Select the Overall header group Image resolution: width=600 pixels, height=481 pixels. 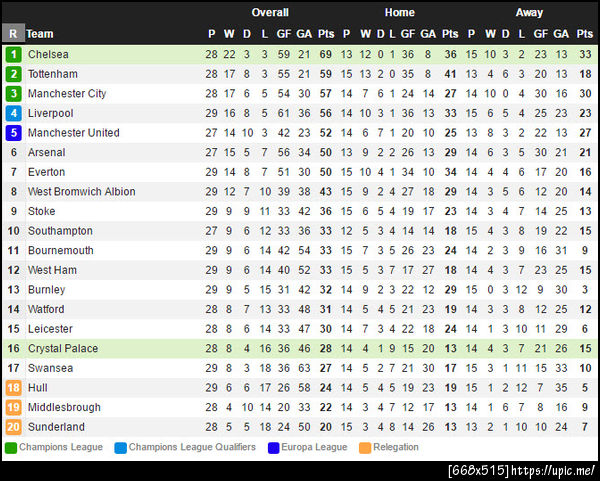[x=270, y=13]
